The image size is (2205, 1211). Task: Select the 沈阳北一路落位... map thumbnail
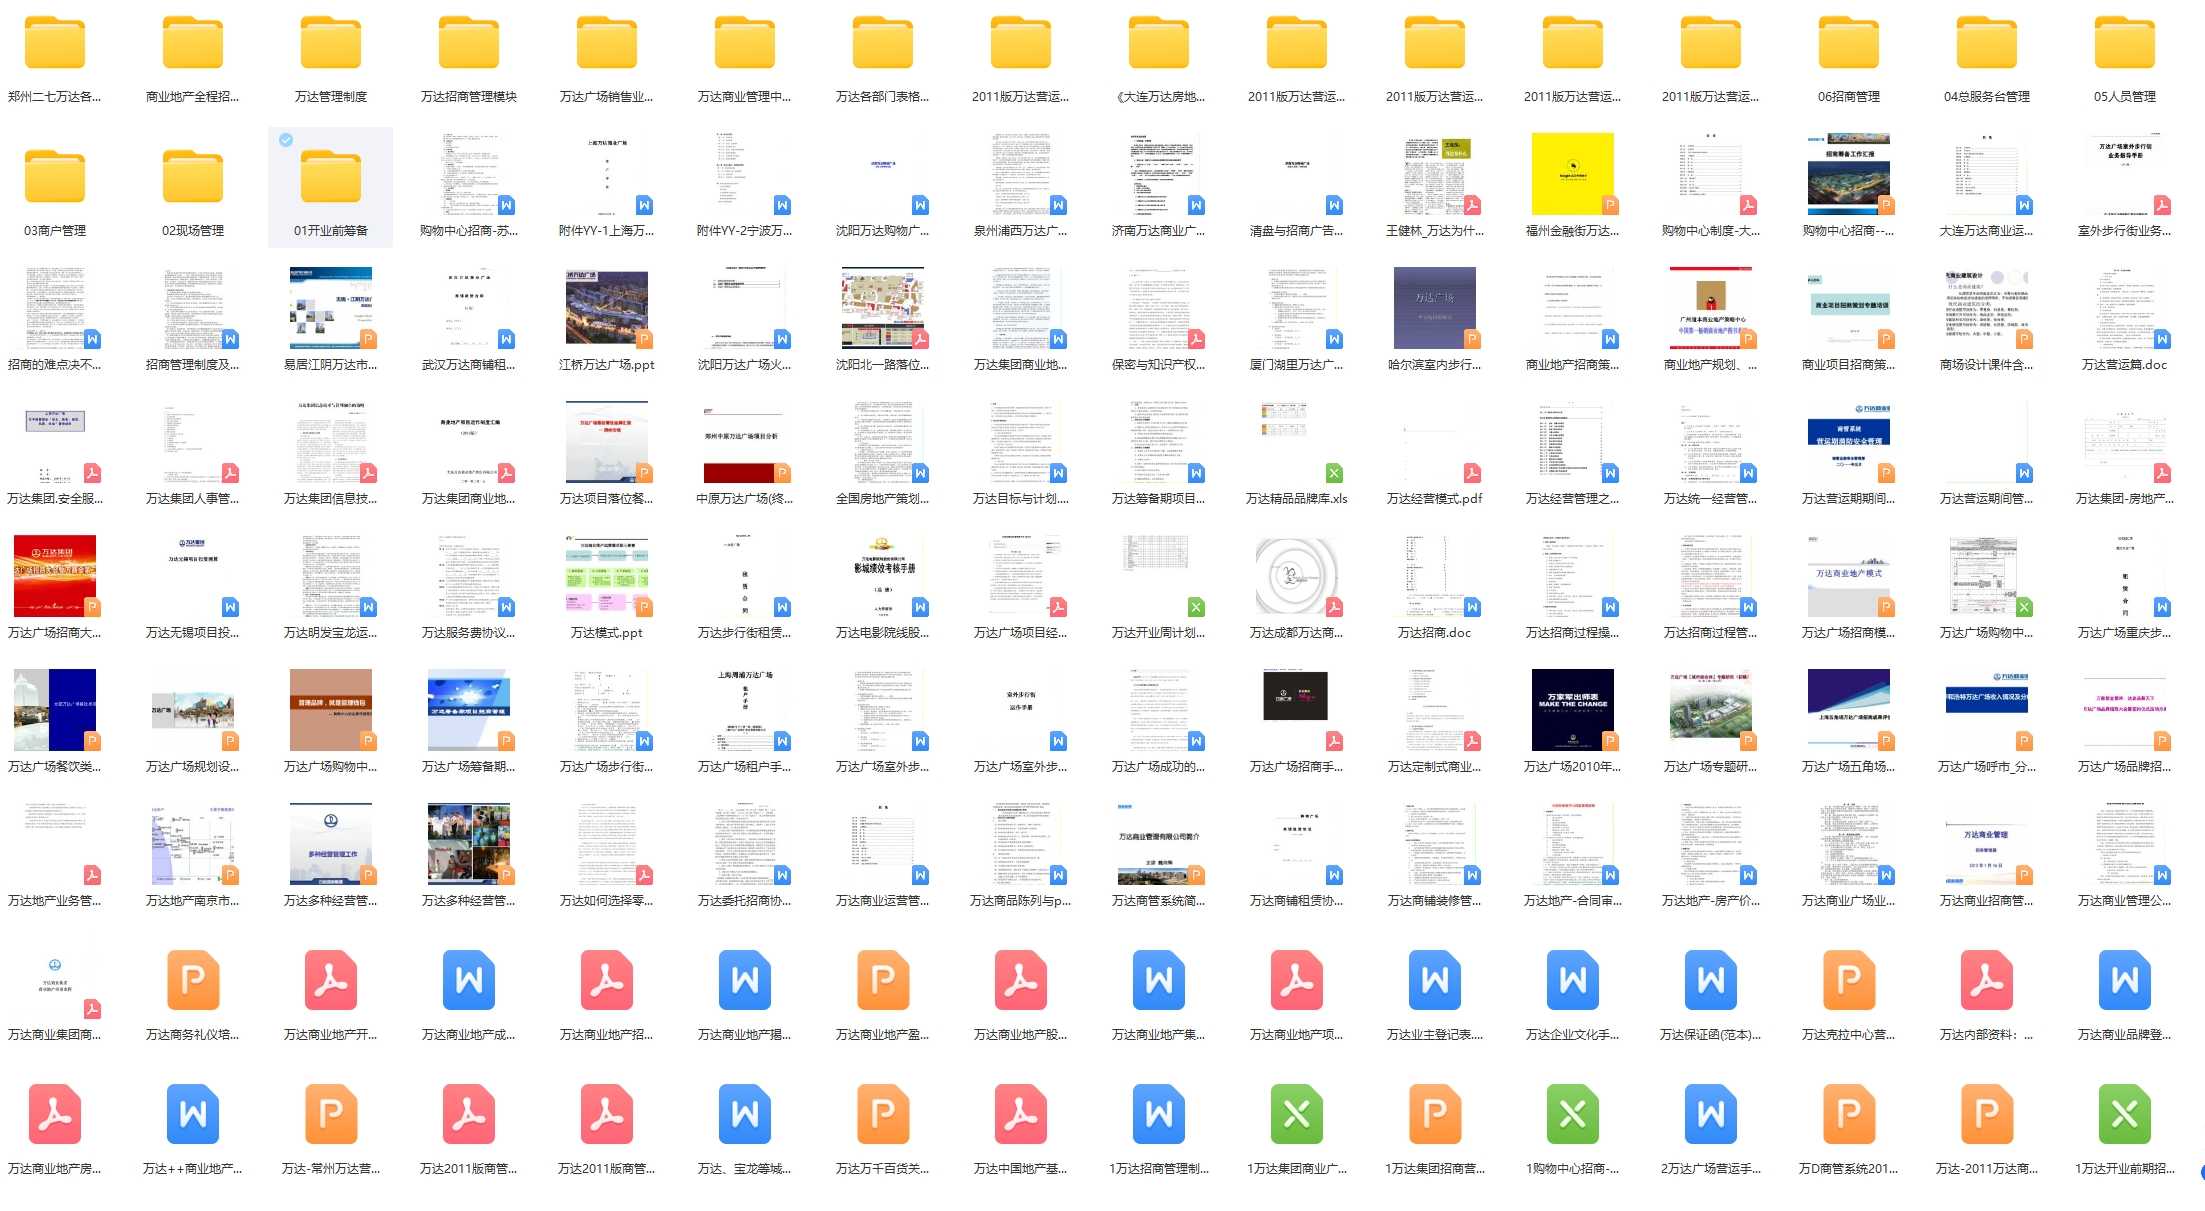[x=883, y=308]
